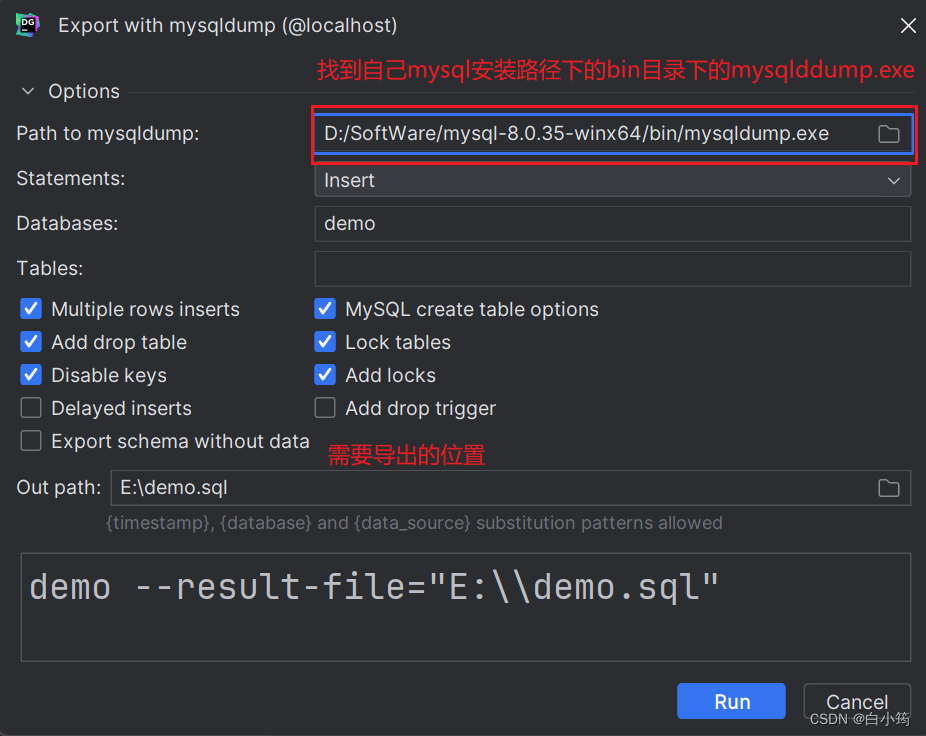The image size is (926, 736).
Task: Toggle MySQL create table options checkbox
Action: point(325,309)
